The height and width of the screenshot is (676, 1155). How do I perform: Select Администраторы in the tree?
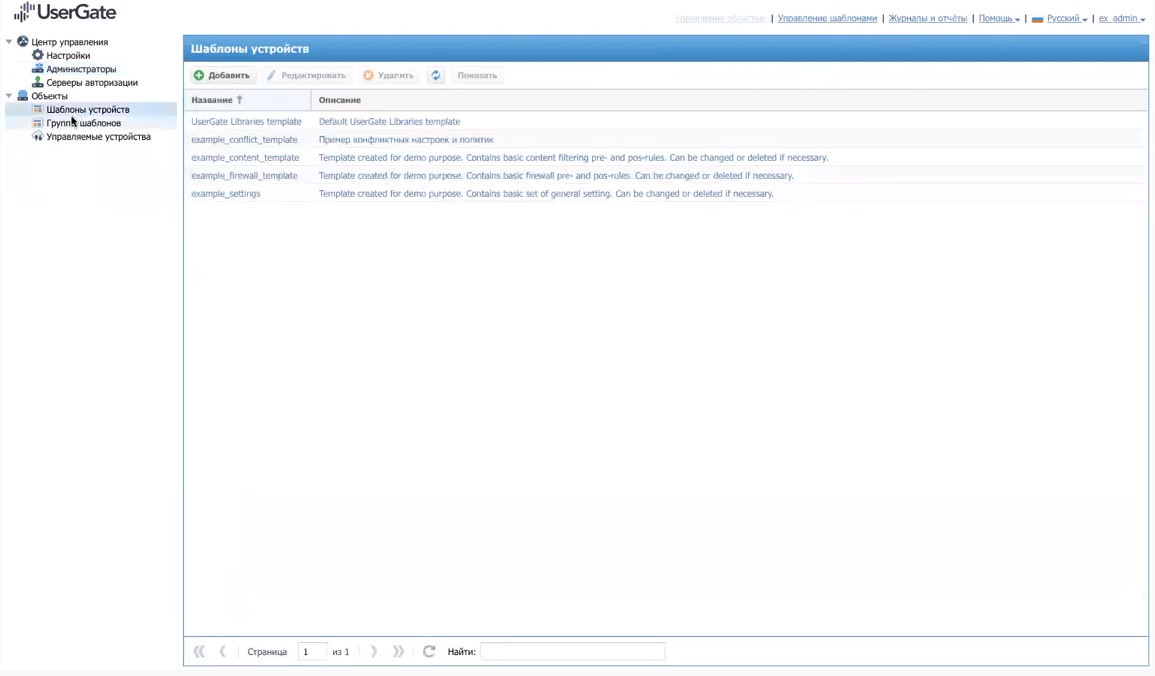(81, 68)
